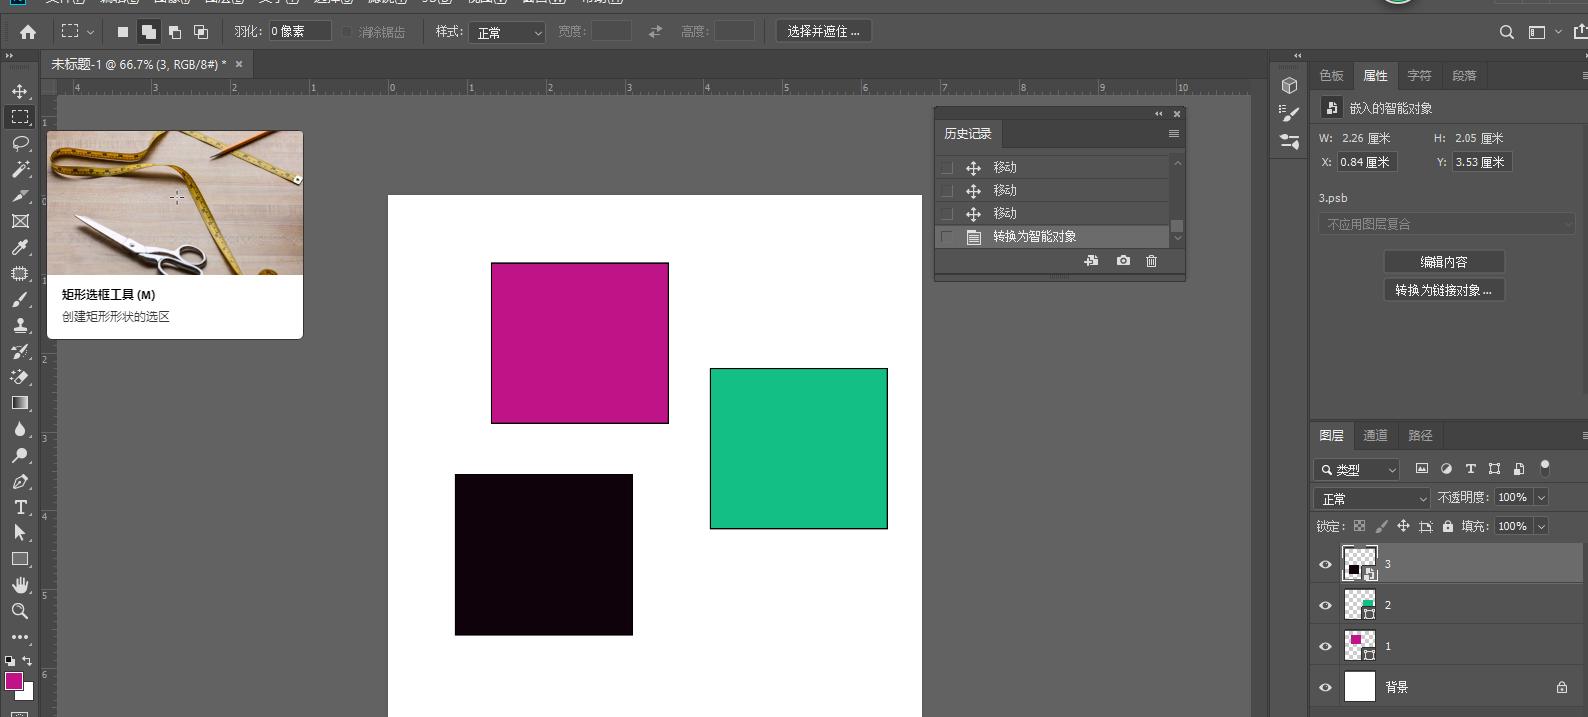Switch to the 通道 tab
The height and width of the screenshot is (717, 1588).
(x=1375, y=435)
